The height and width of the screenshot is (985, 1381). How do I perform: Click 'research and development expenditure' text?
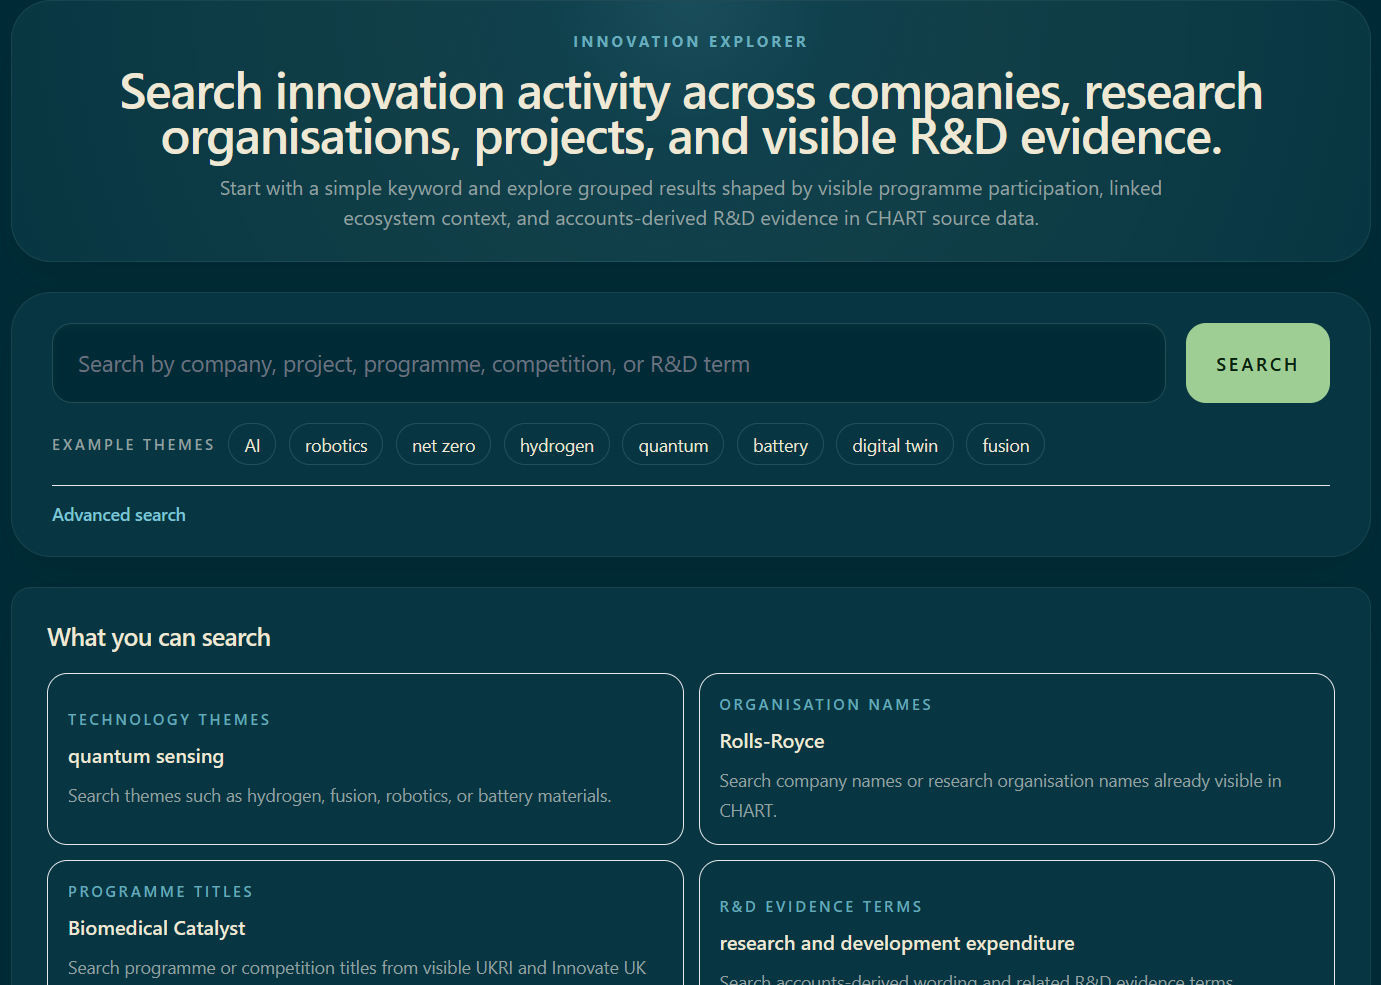point(897,944)
